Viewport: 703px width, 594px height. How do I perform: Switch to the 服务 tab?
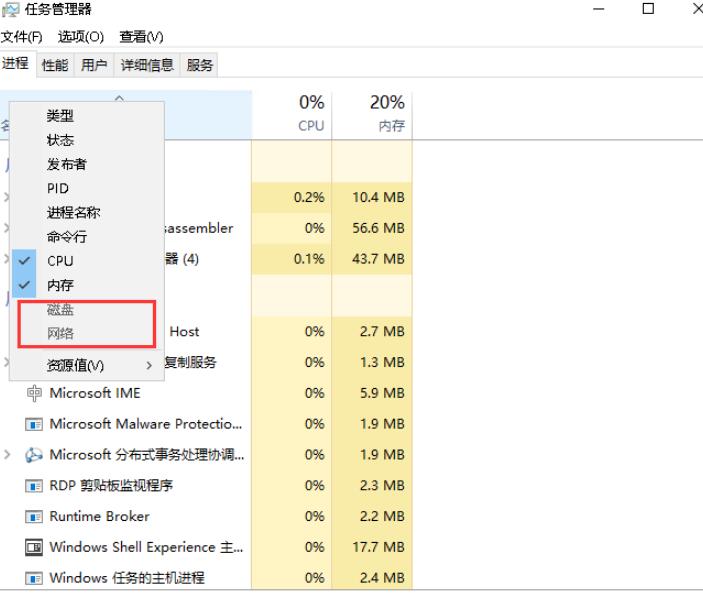[200, 65]
